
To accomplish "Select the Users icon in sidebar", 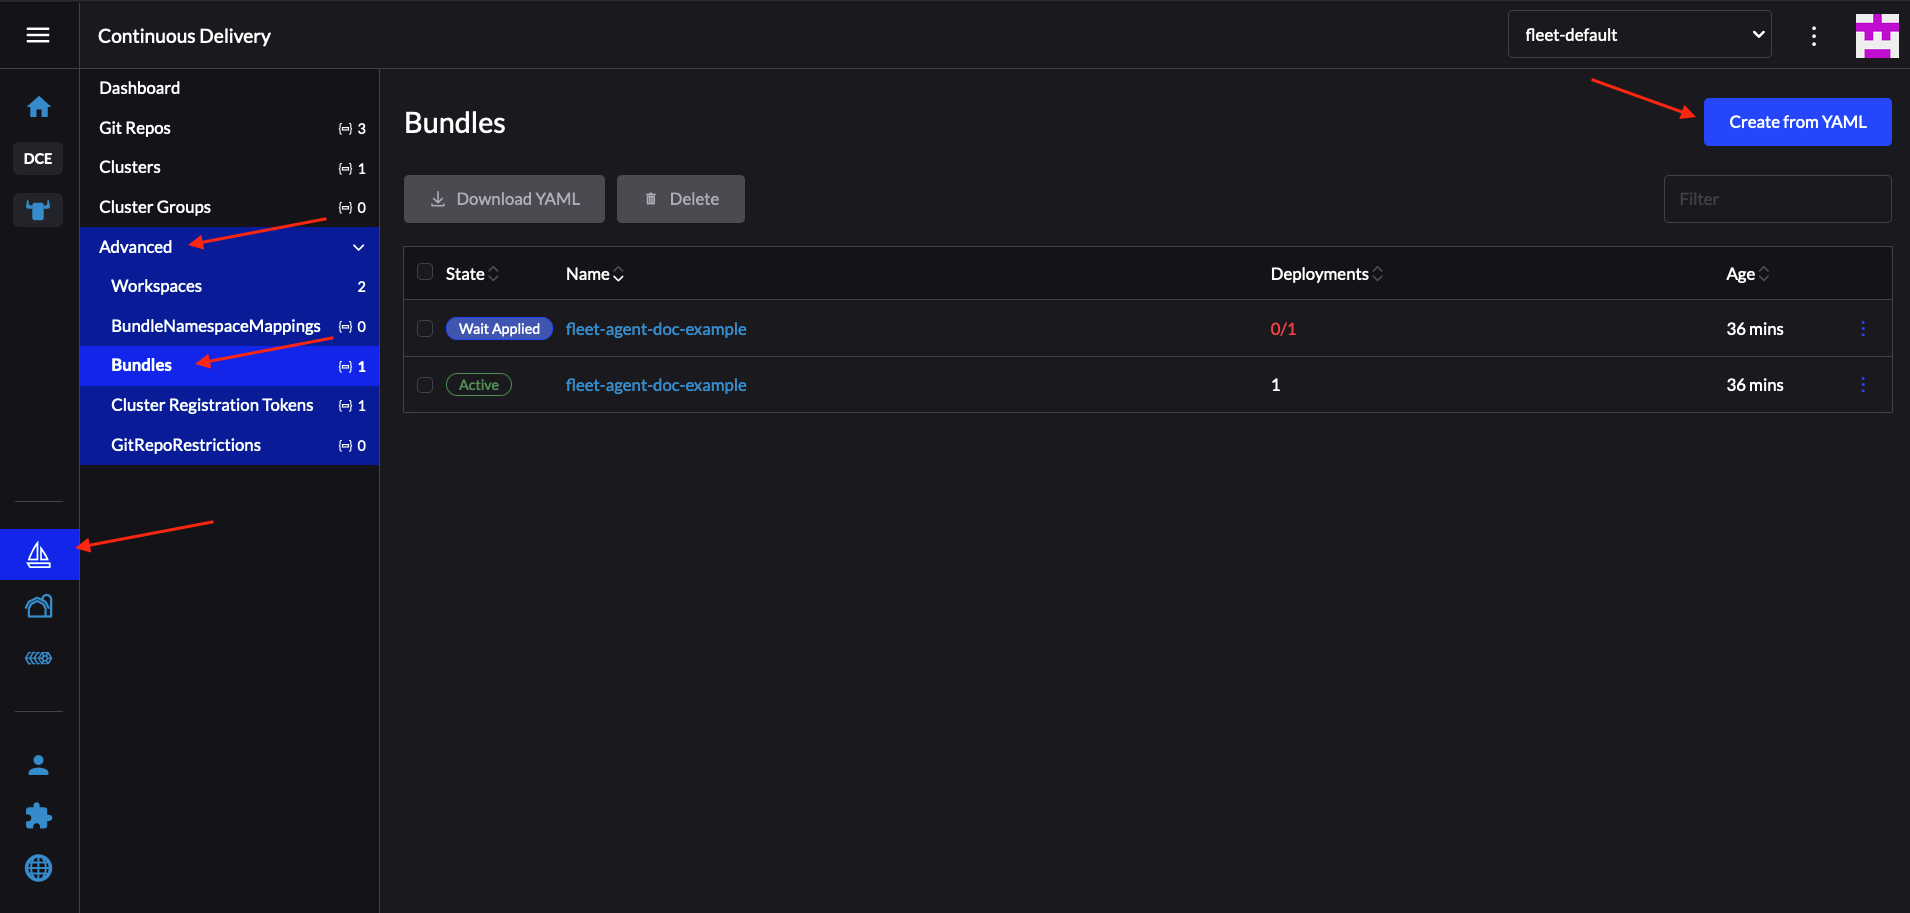I will (x=38, y=765).
